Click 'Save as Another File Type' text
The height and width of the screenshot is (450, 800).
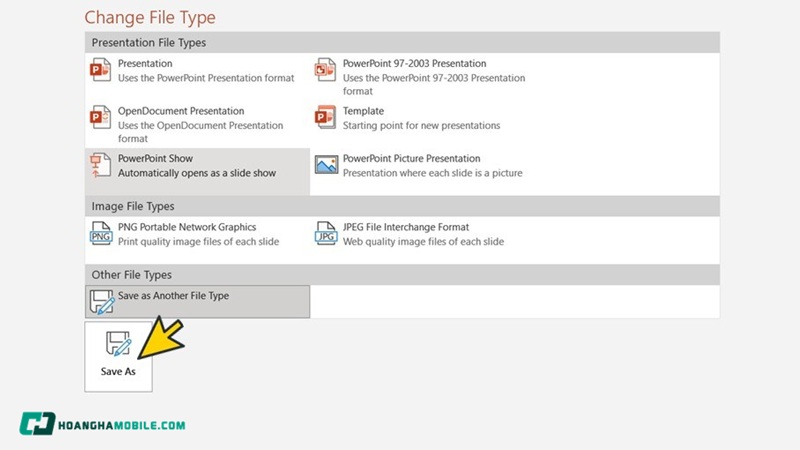[173, 296]
